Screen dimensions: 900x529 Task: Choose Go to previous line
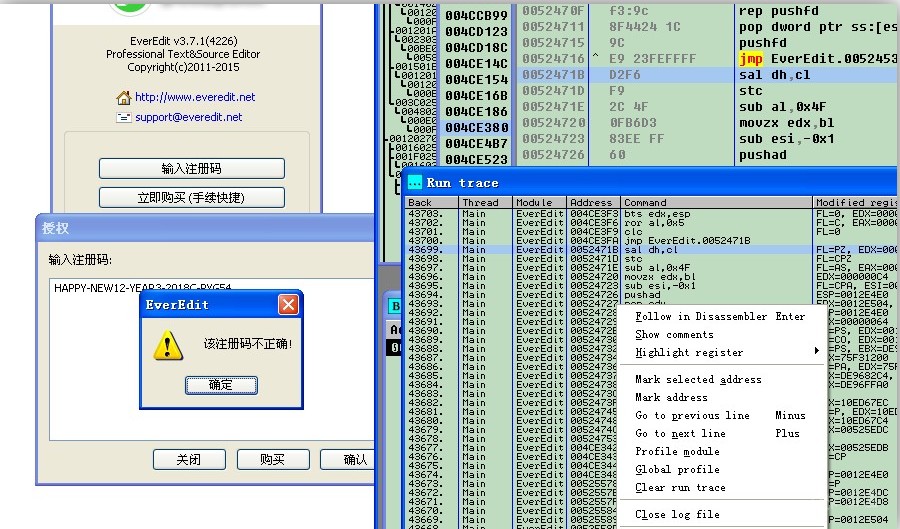tap(722, 415)
